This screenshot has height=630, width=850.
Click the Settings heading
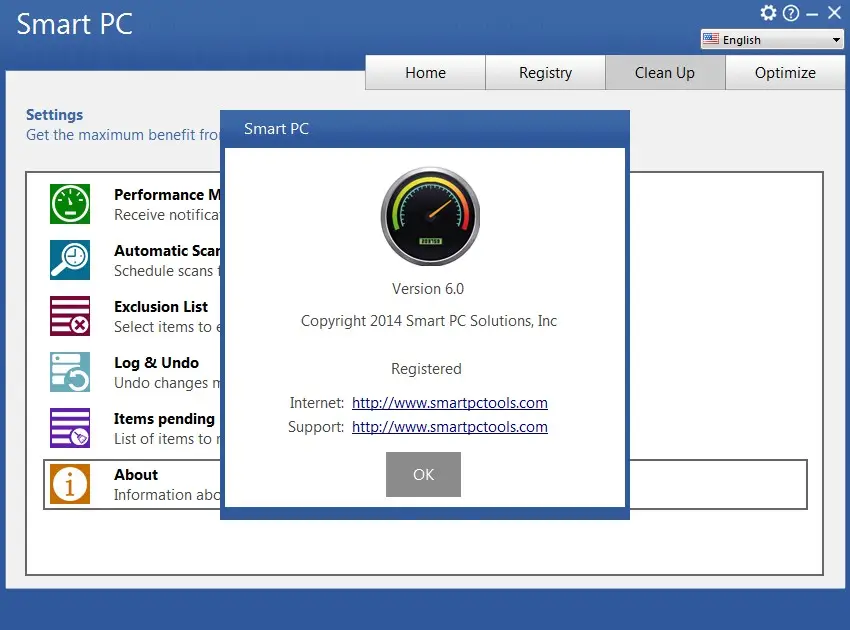(x=54, y=115)
